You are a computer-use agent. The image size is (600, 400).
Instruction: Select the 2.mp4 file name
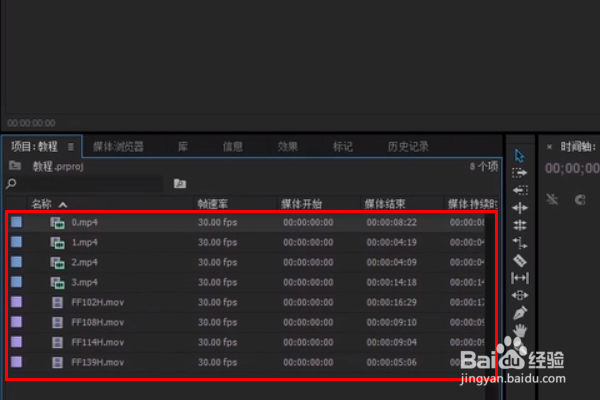(85, 262)
